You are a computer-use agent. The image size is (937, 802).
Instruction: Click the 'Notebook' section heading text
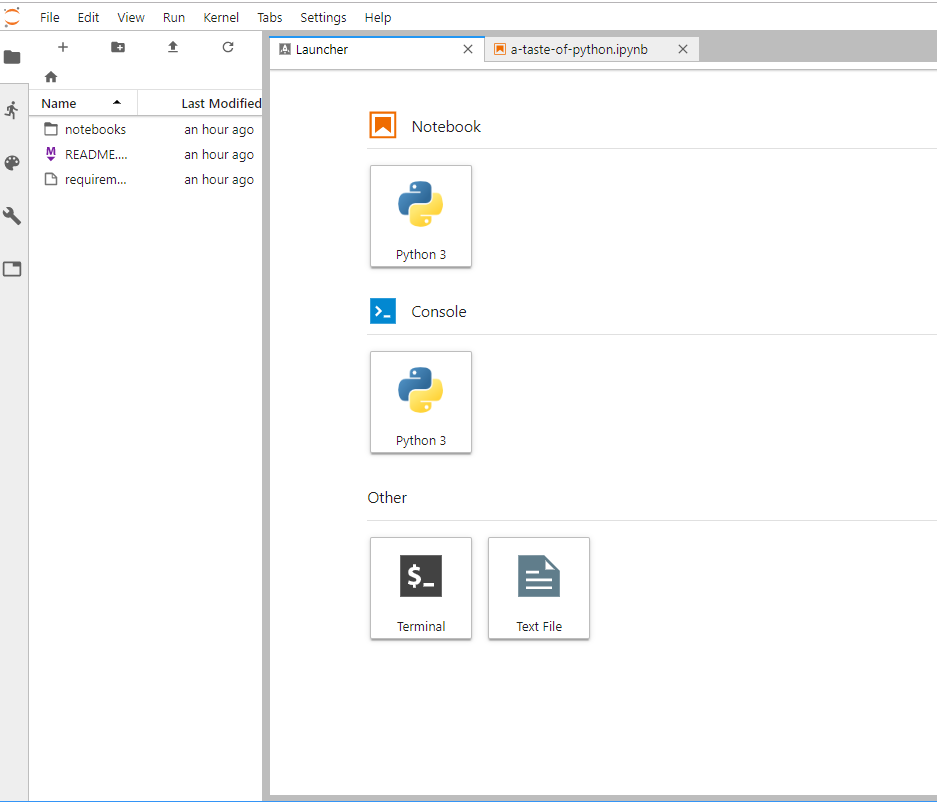[x=446, y=127]
